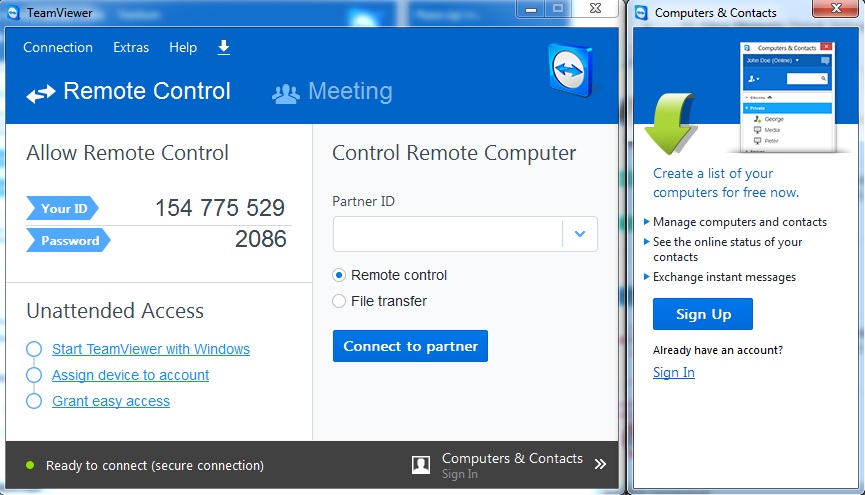Select the File transfer radio button

(339, 301)
